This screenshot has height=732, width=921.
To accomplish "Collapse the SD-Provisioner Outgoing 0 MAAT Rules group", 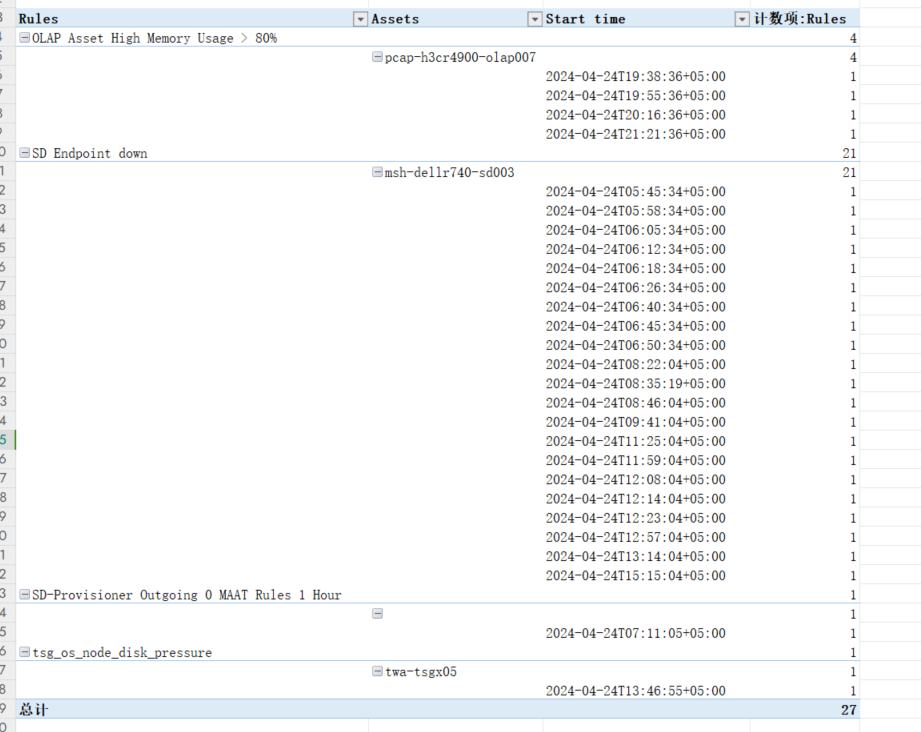I will pos(24,595).
